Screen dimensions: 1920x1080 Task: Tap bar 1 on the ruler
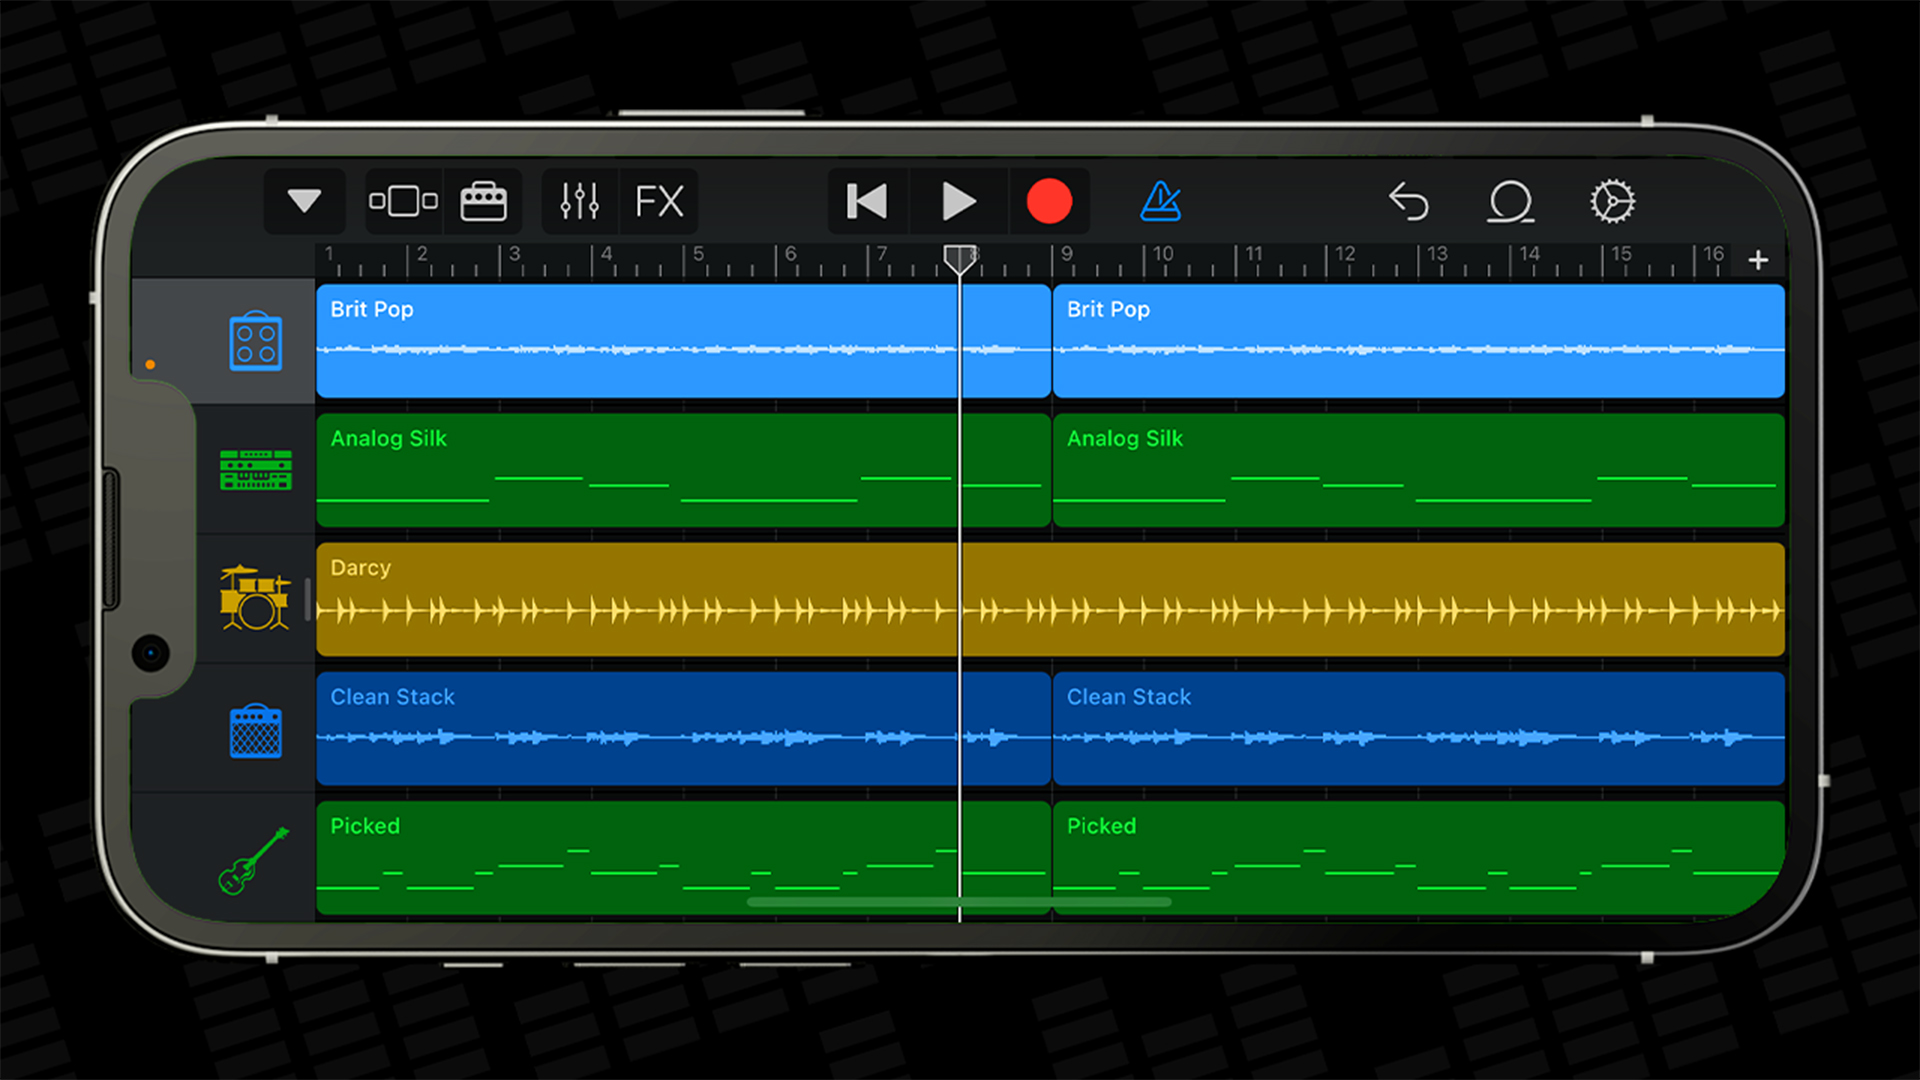pos(329,254)
